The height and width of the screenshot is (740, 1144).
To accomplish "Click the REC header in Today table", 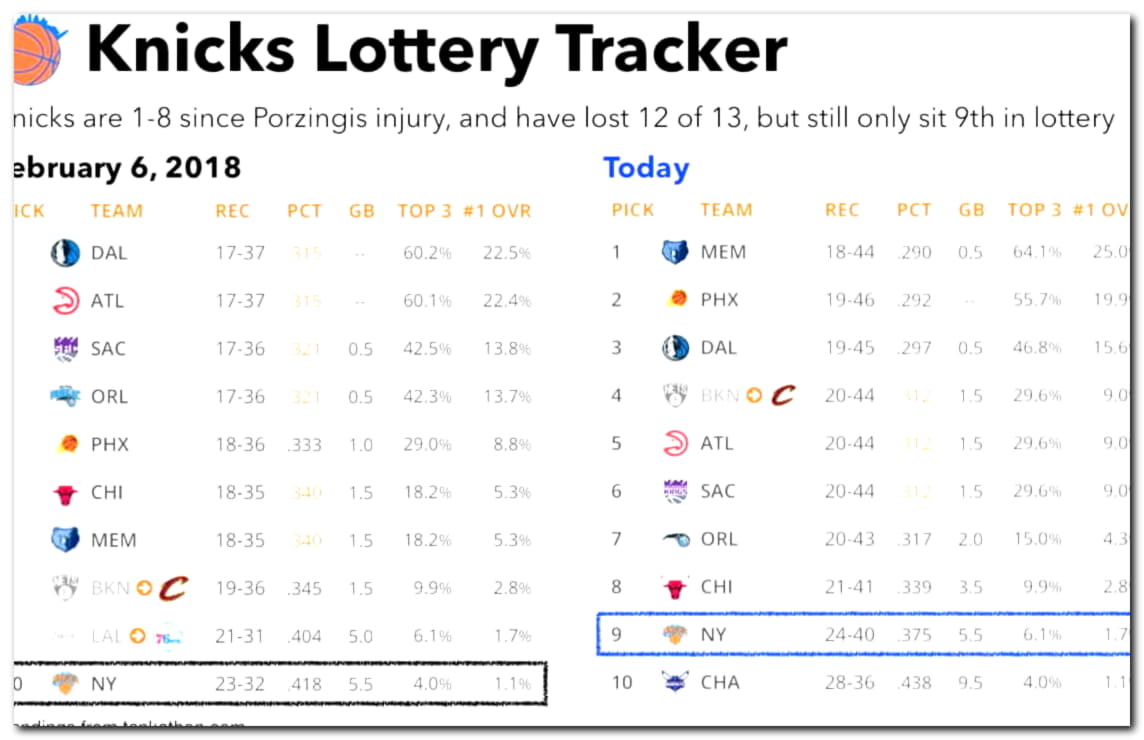I will click(x=842, y=210).
